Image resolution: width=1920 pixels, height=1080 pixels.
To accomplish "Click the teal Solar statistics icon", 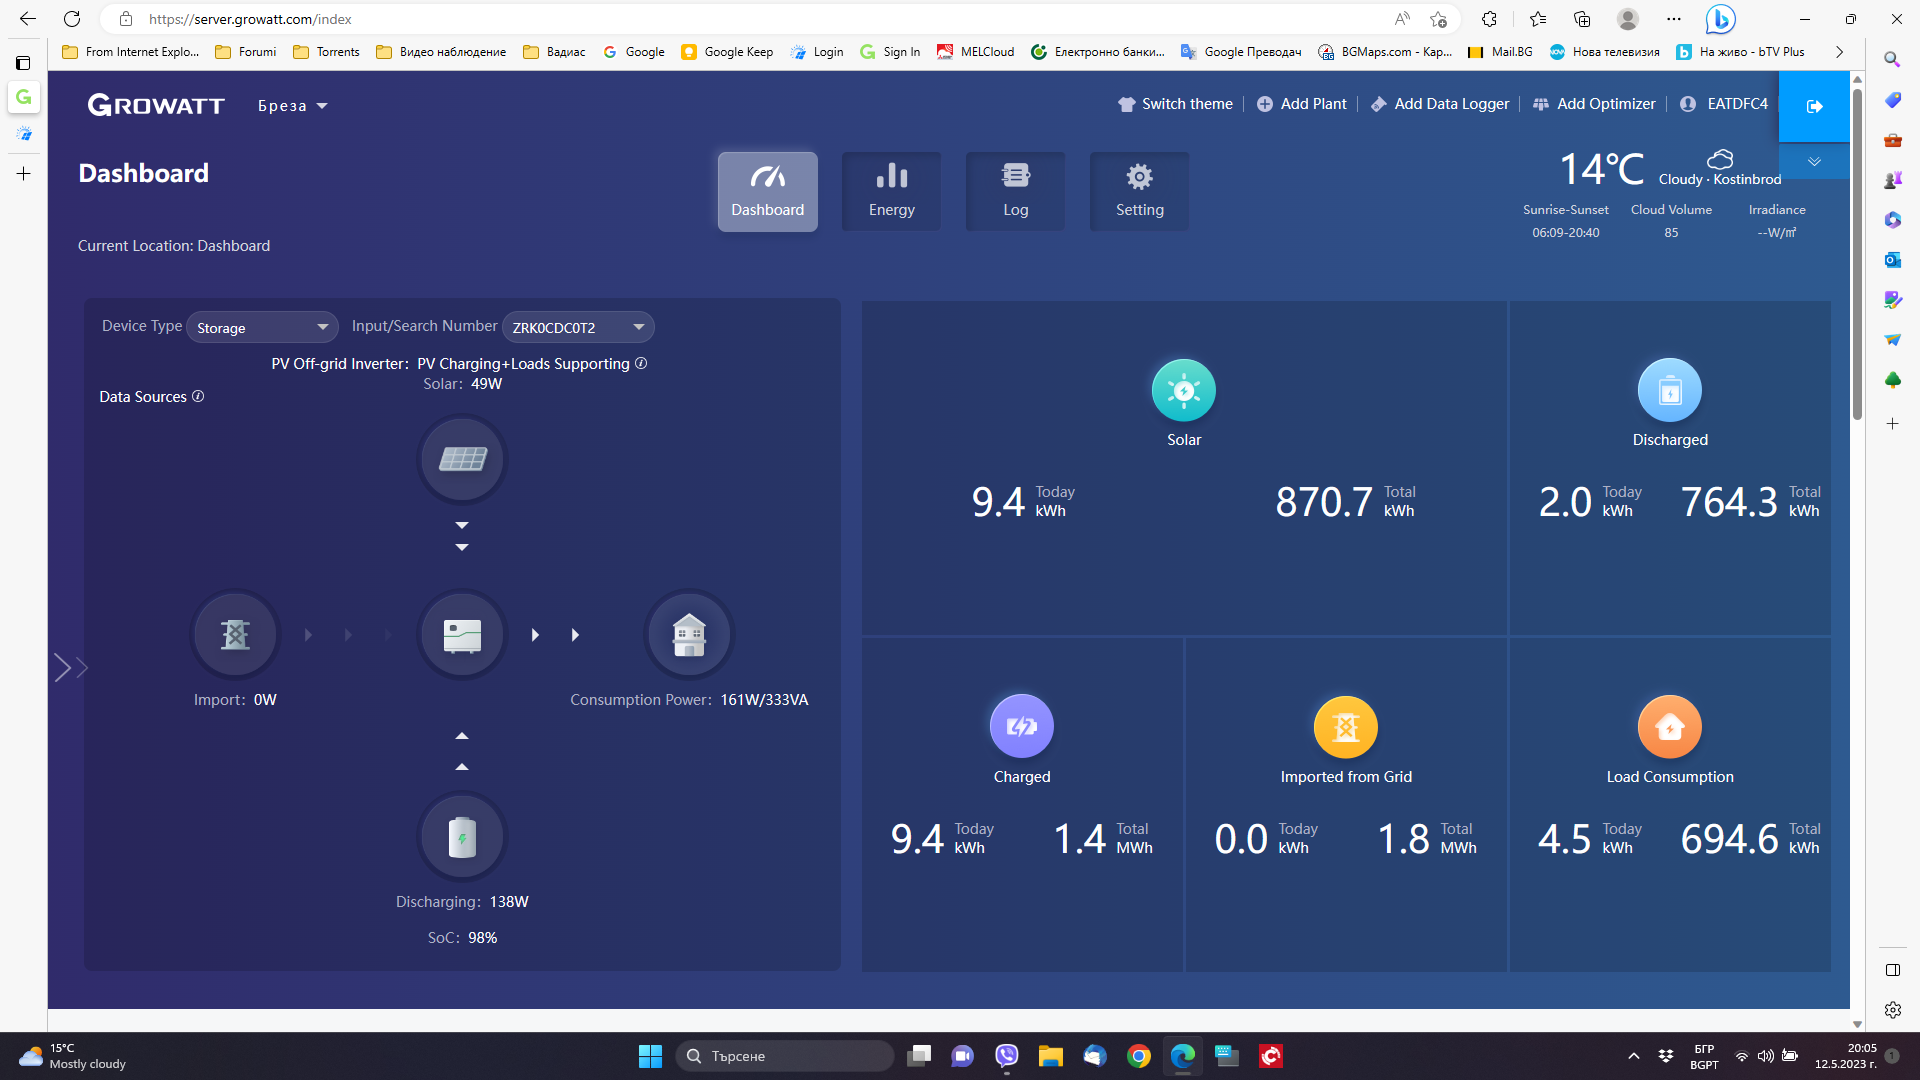I will [x=1183, y=390].
